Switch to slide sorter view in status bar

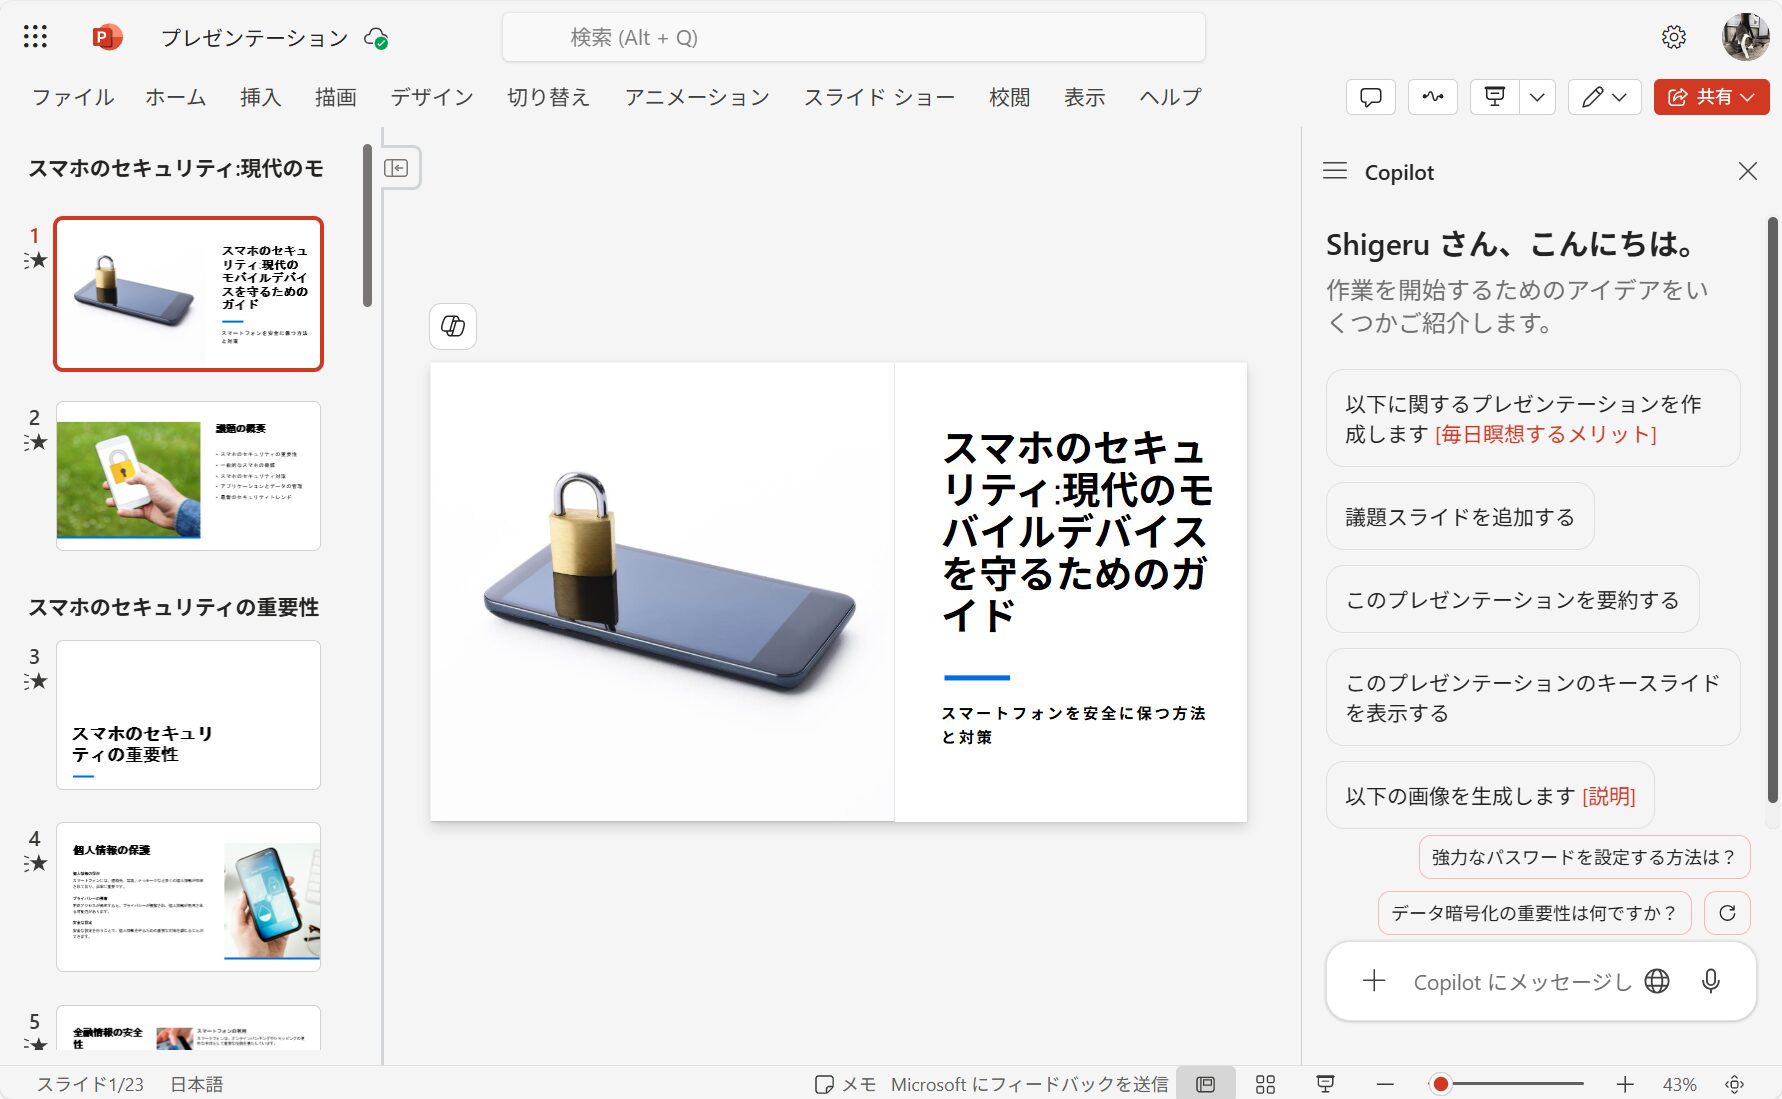pos(1266,1083)
